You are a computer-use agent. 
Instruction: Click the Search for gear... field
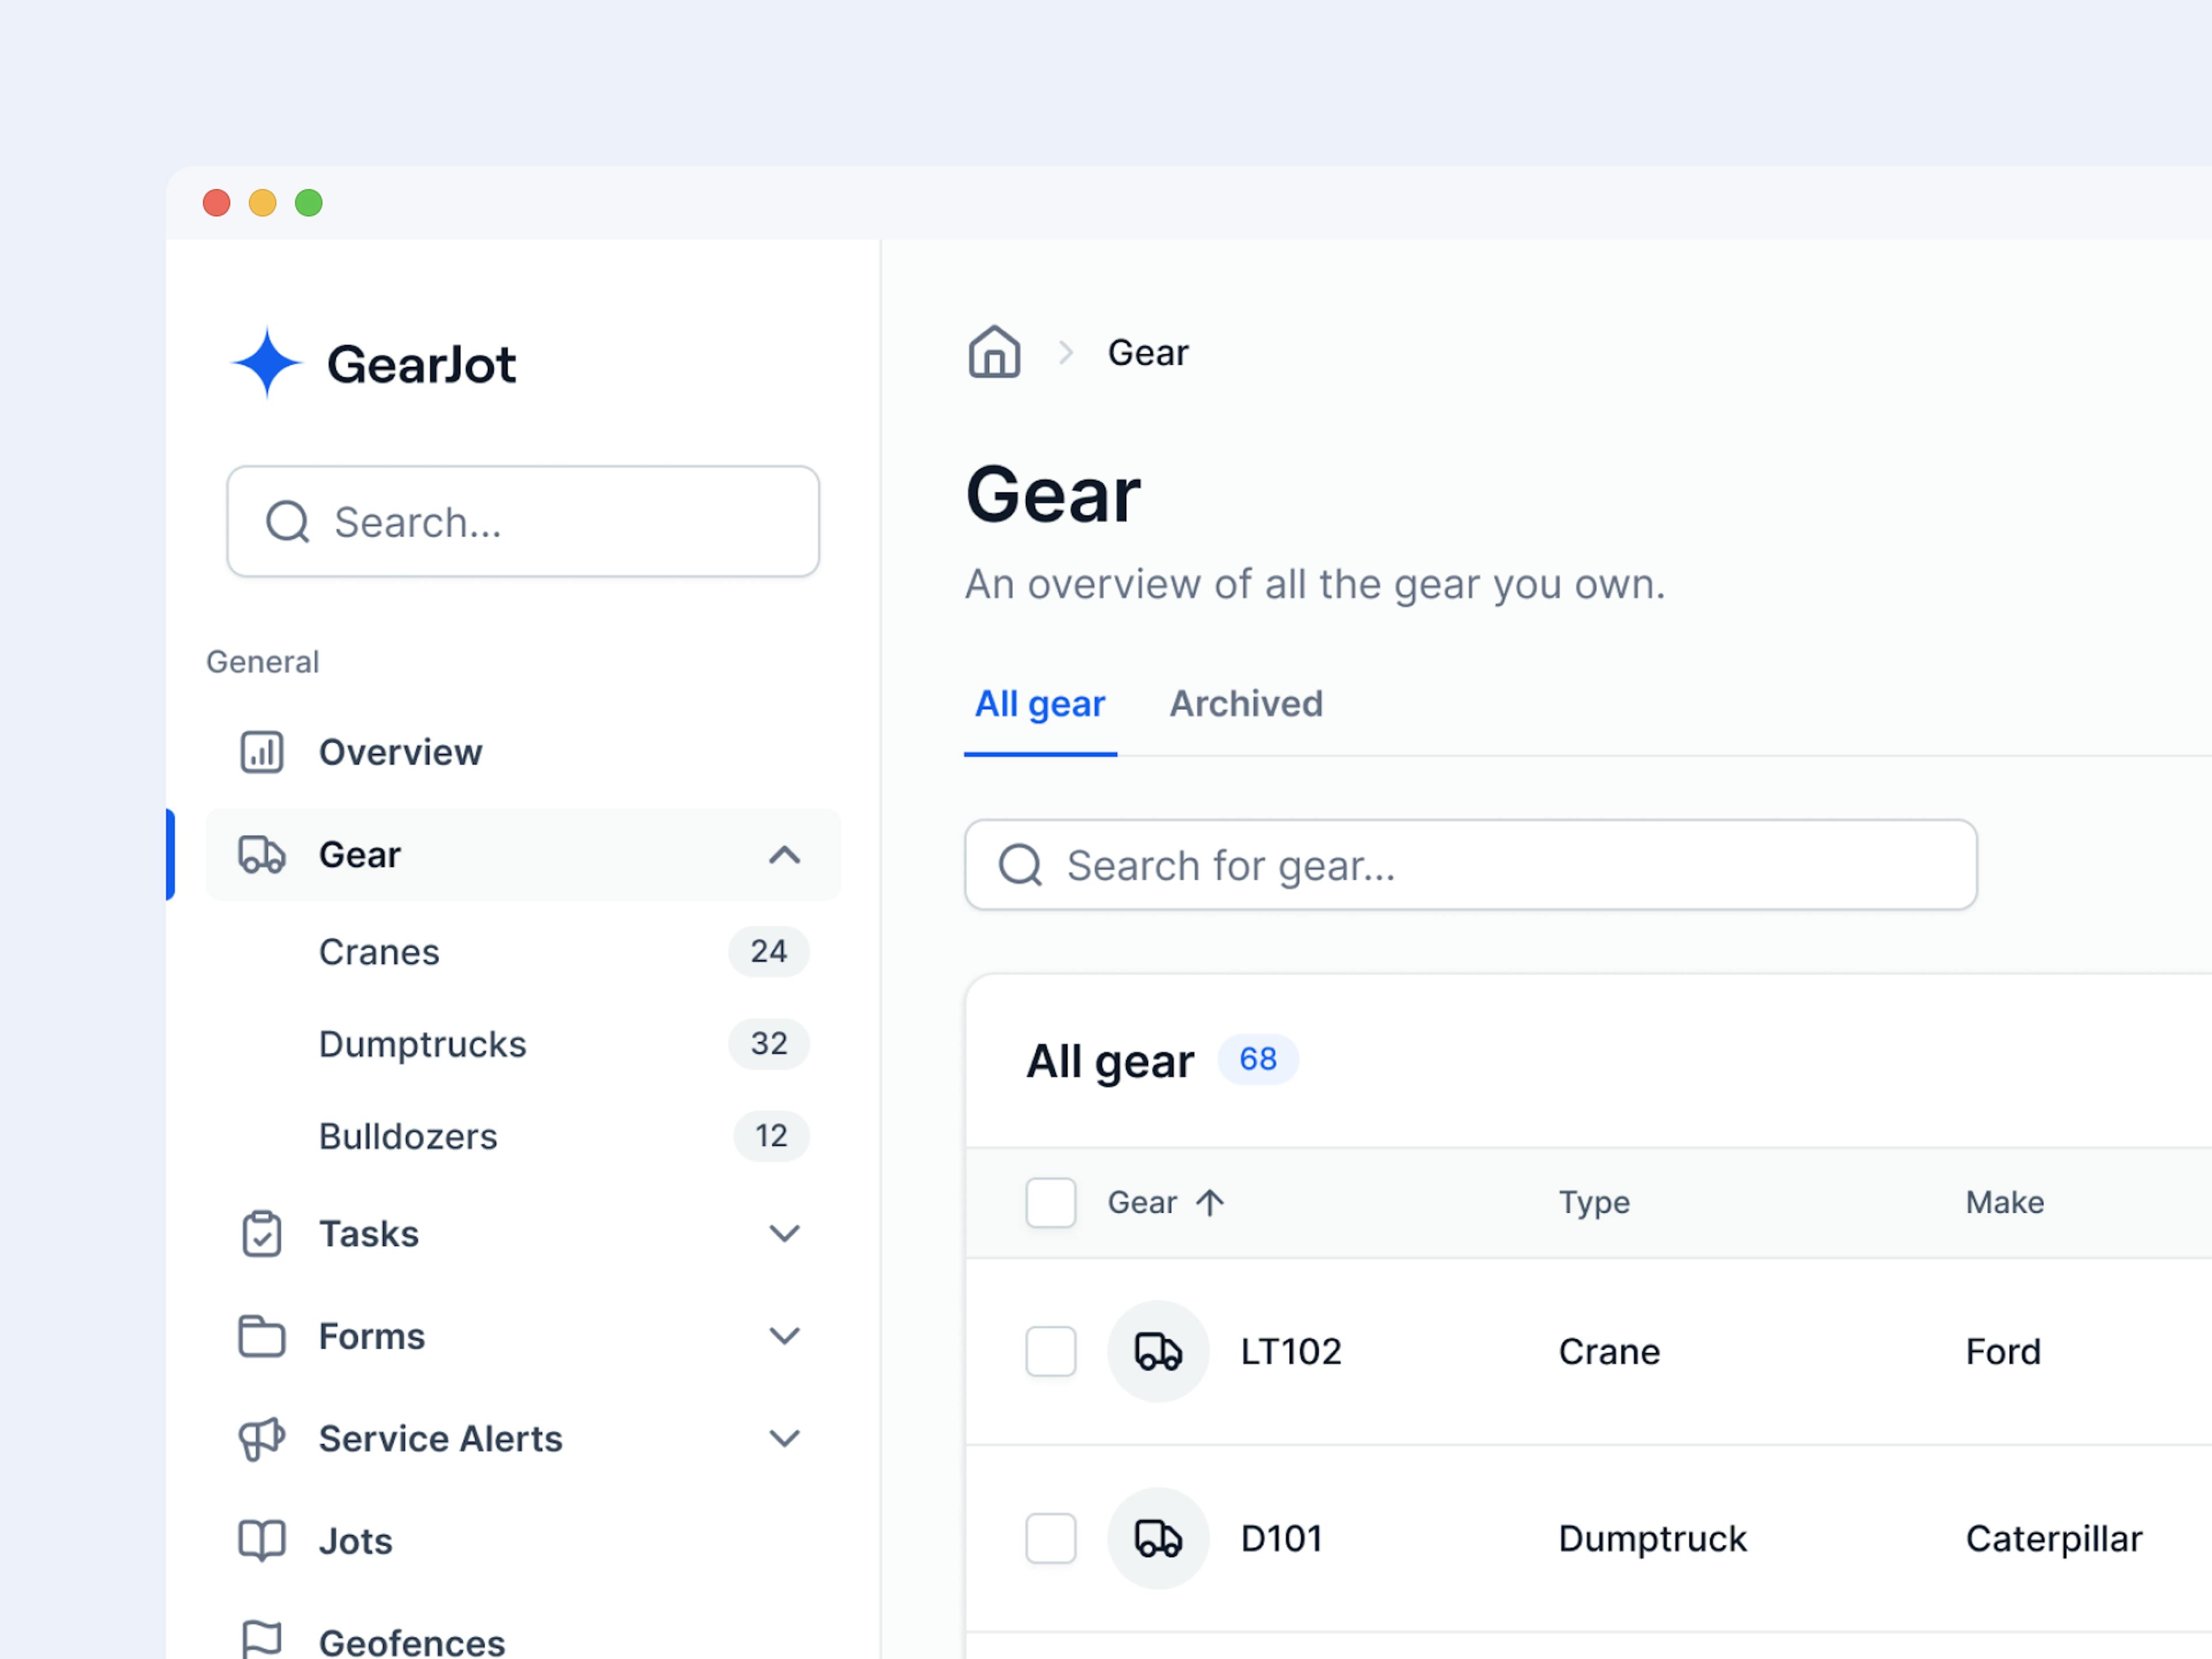point(1471,865)
